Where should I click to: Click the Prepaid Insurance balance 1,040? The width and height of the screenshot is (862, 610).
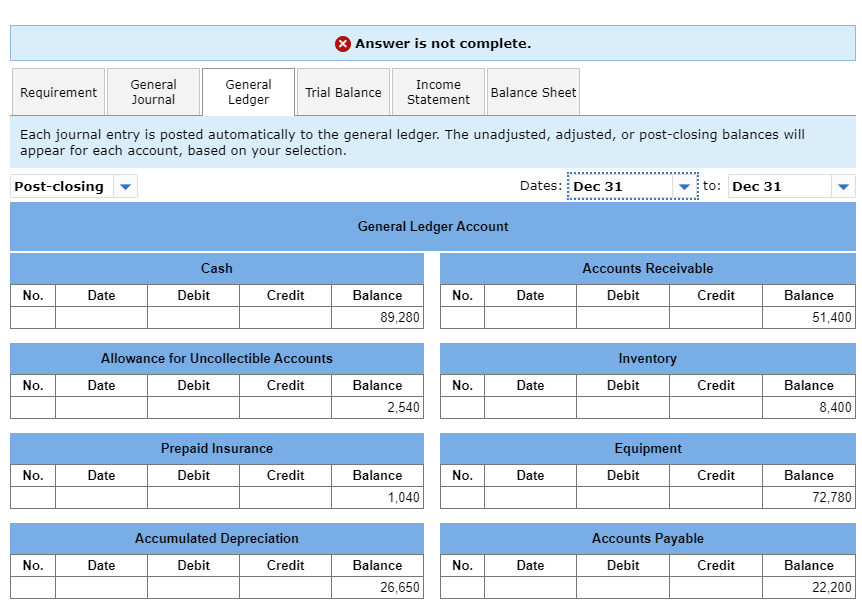[378, 498]
